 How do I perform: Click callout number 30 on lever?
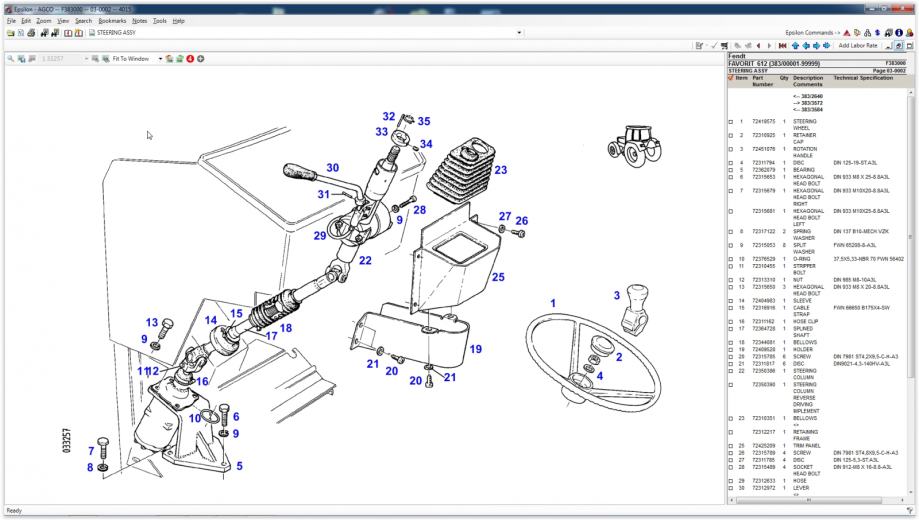[x=332, y=168]
